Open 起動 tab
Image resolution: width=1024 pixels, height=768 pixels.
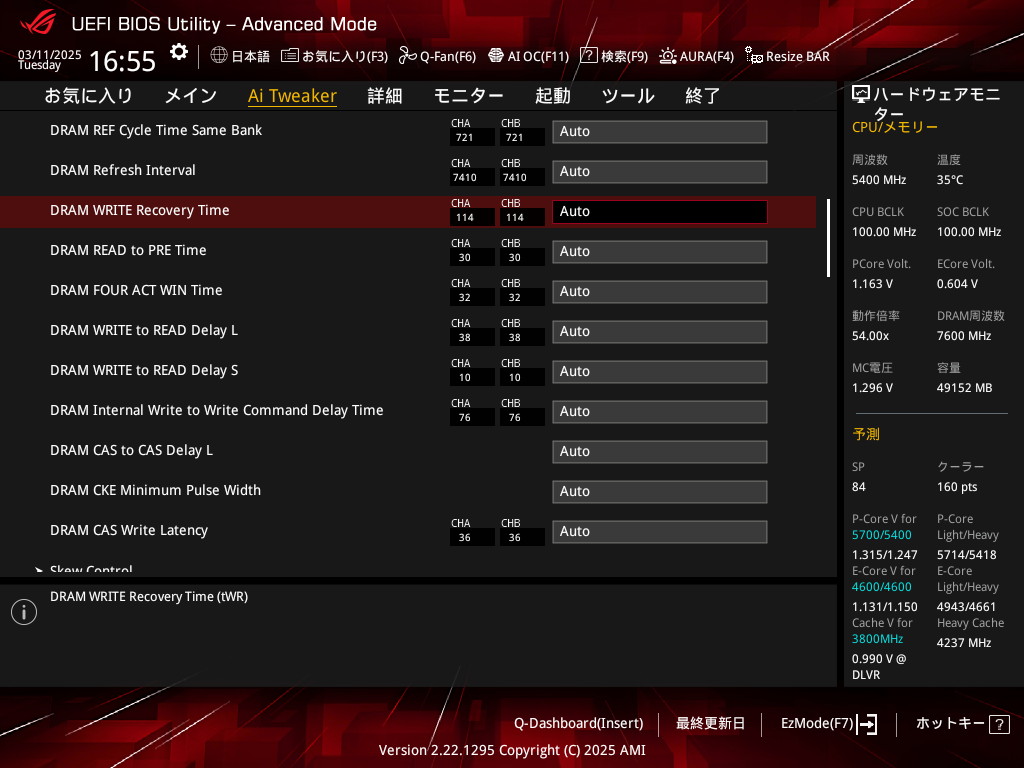(x=552, y=96)
